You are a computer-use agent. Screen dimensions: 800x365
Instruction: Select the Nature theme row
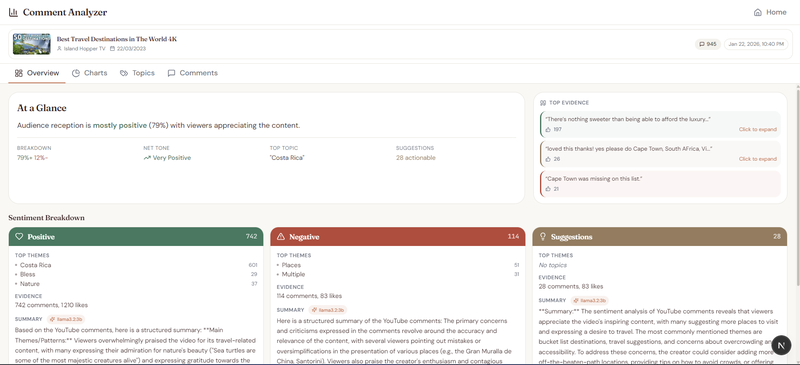coord(136,284)
